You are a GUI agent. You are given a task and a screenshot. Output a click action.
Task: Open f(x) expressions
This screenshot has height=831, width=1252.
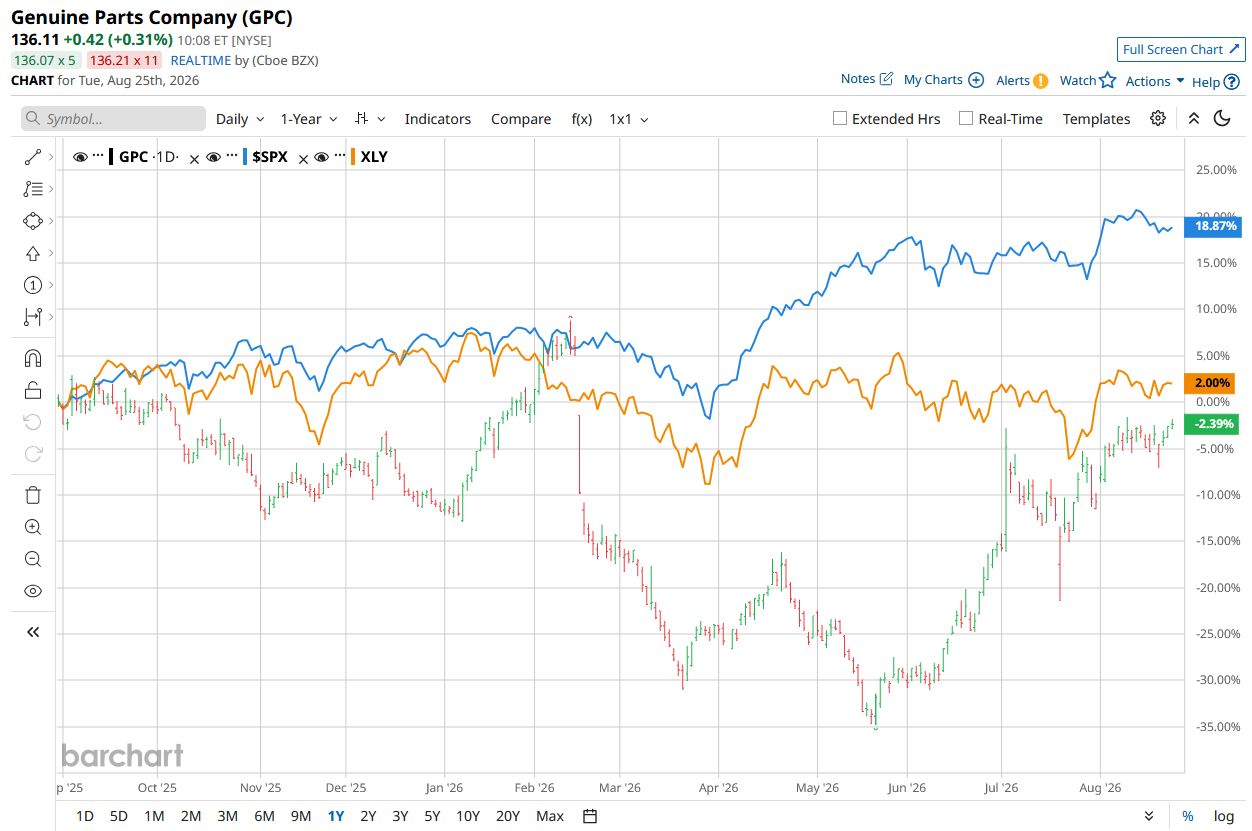(x=582, y=118)
